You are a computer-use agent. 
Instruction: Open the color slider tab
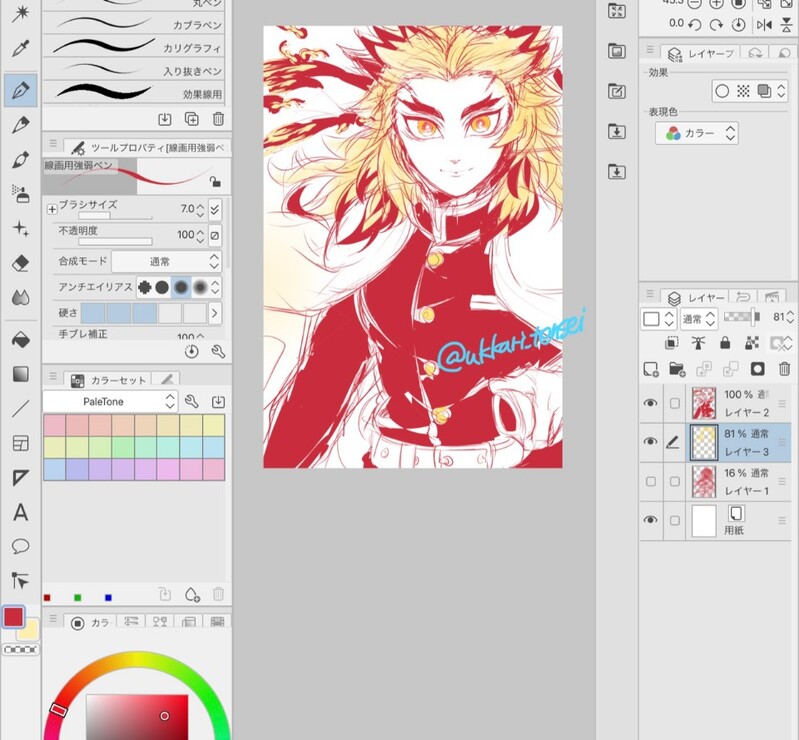[131, 621]
